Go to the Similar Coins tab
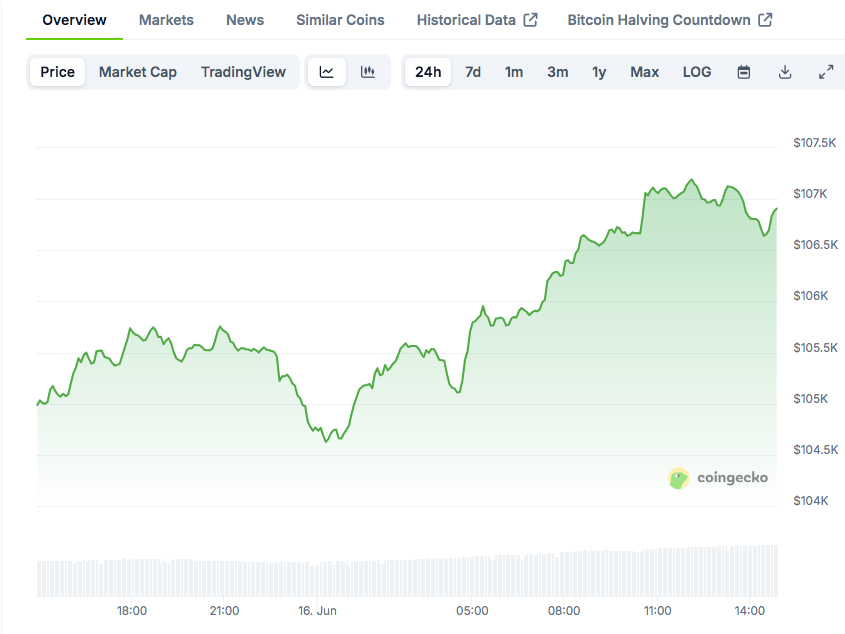The image size is (845, 634). pyautogui.click(x=340, y=20)
